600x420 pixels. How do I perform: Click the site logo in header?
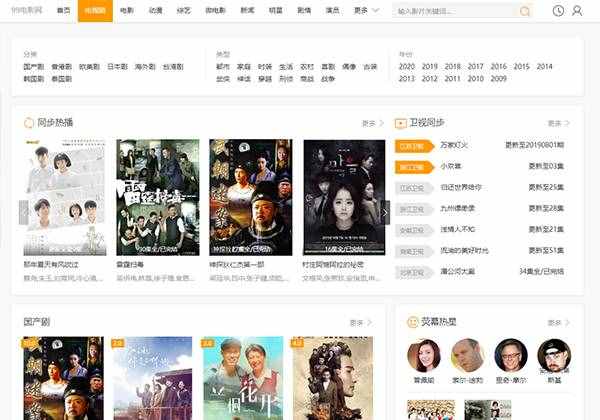pyautogui.click(x=27, y=10)
